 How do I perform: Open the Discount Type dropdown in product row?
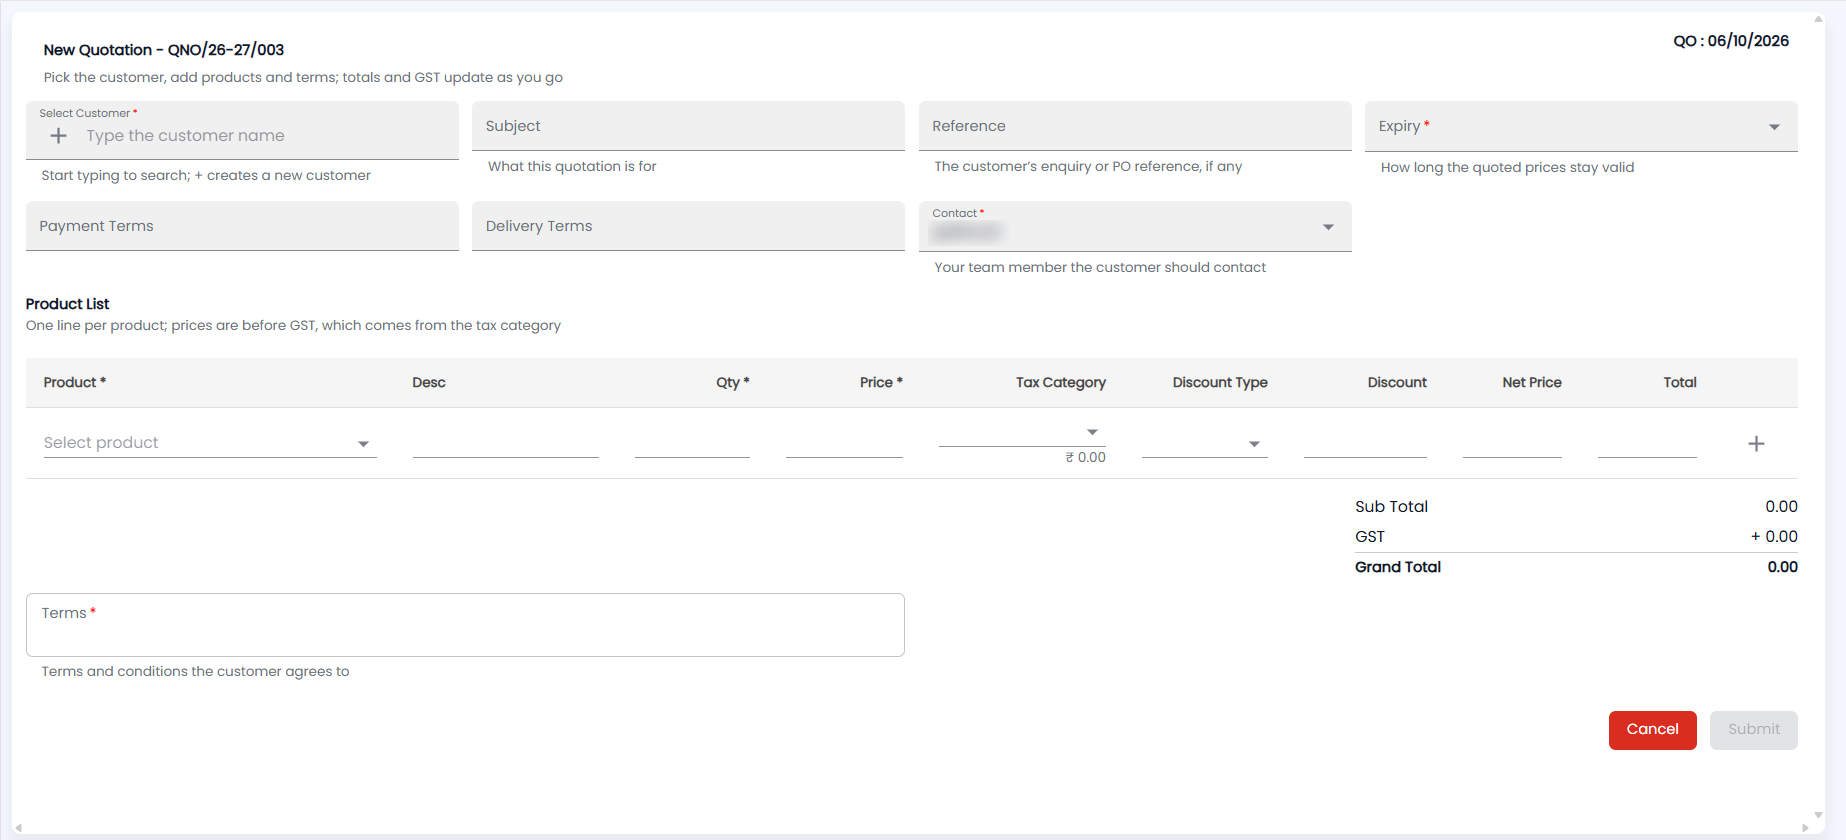tap(1205, 444)
